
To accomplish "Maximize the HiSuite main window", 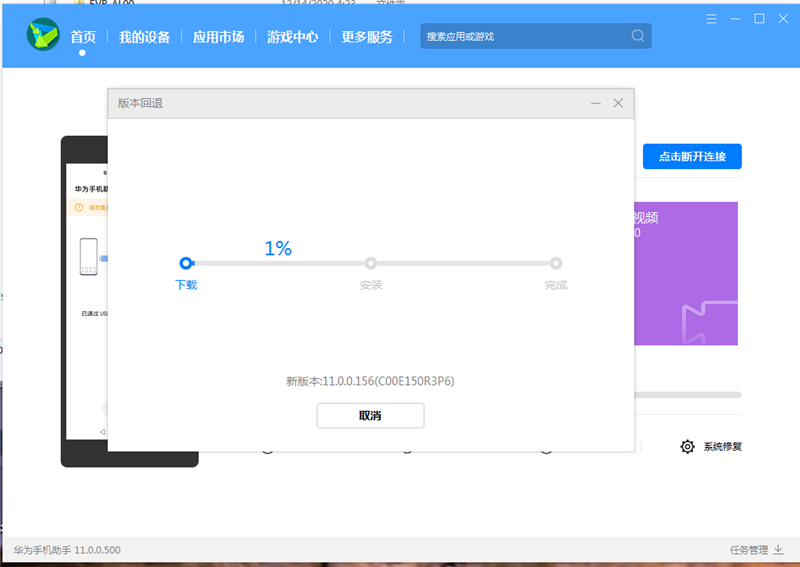I will pos(759,19).
